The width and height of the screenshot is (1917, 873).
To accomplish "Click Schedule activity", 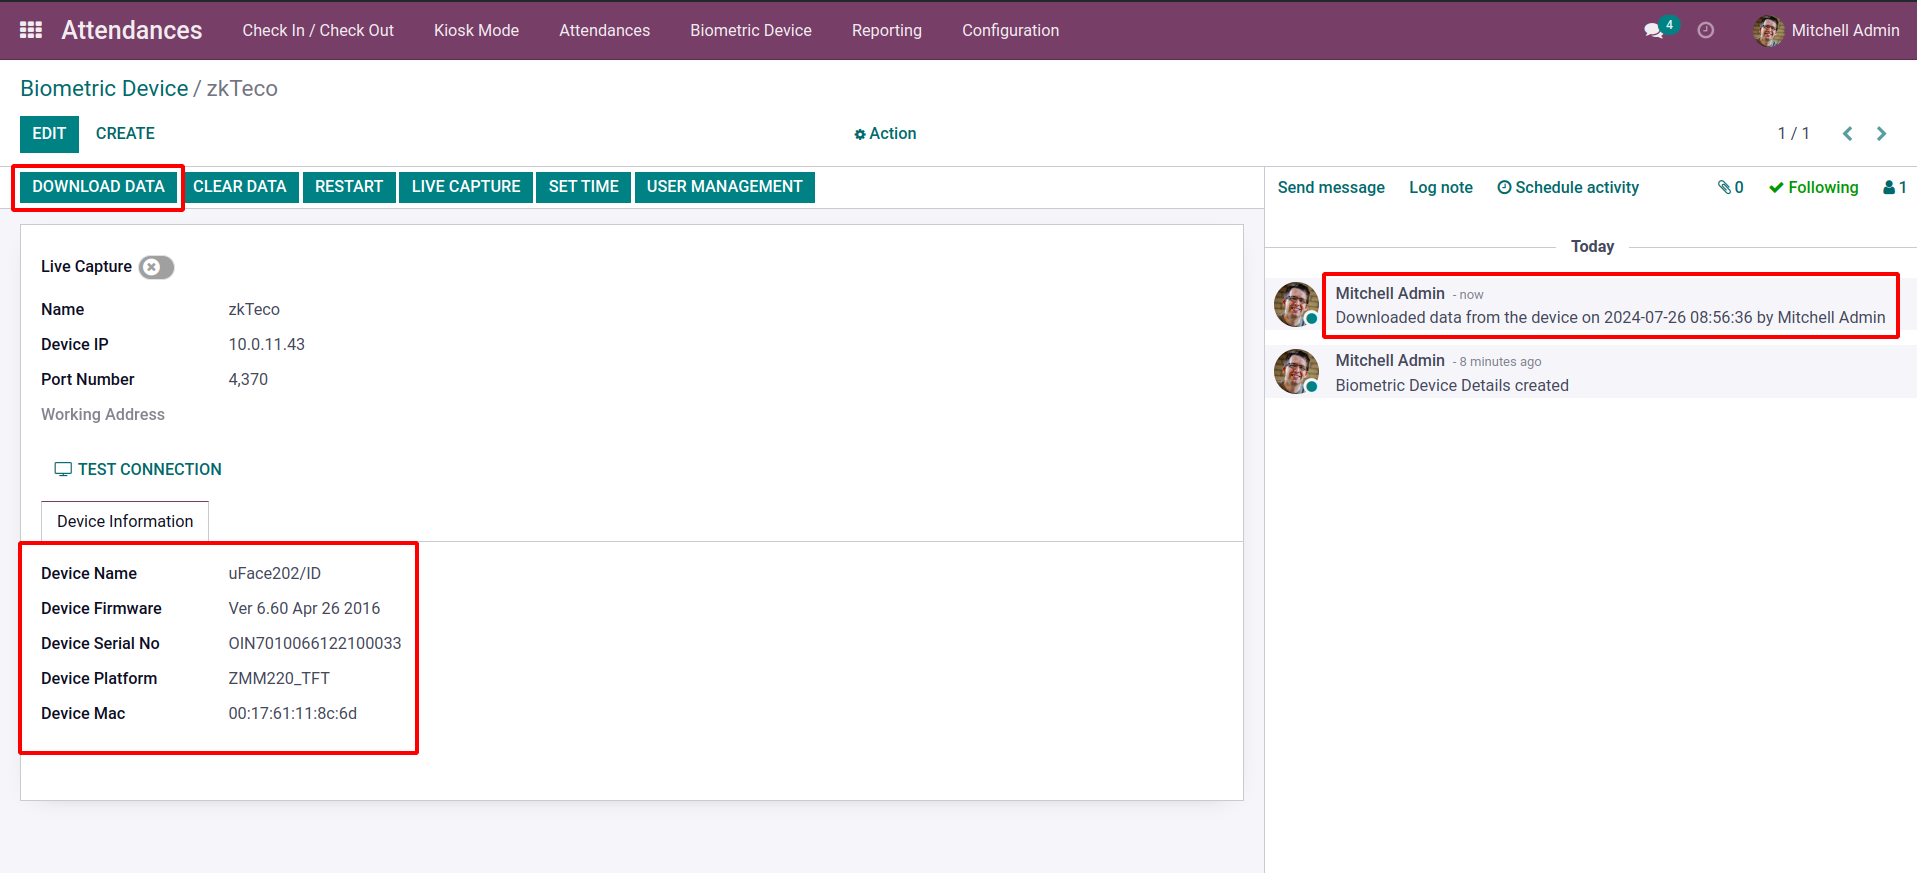I will [1568, 187].
